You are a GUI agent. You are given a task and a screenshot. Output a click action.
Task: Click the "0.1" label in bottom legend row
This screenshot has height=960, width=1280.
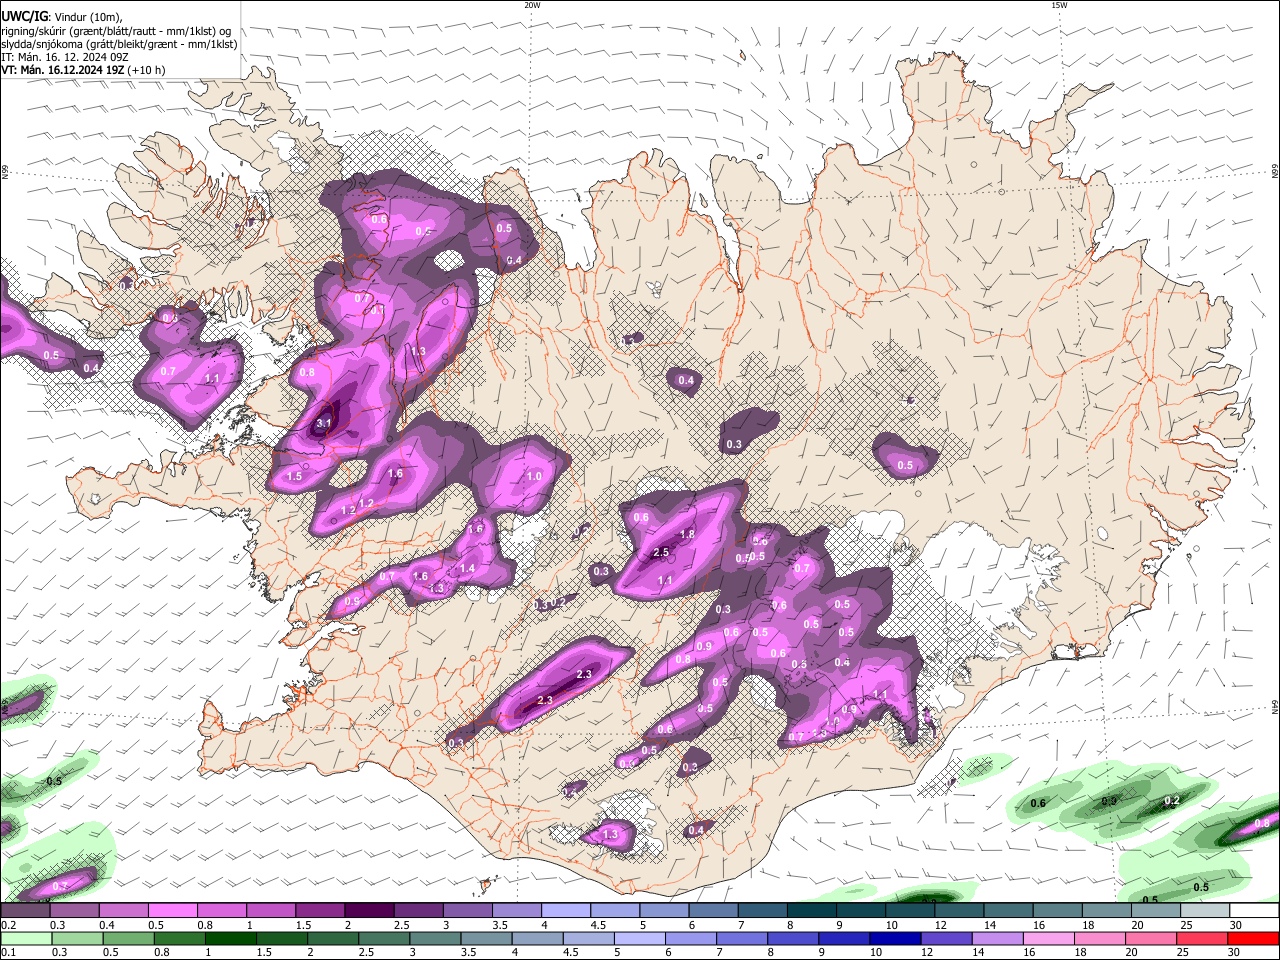[8, 953]
